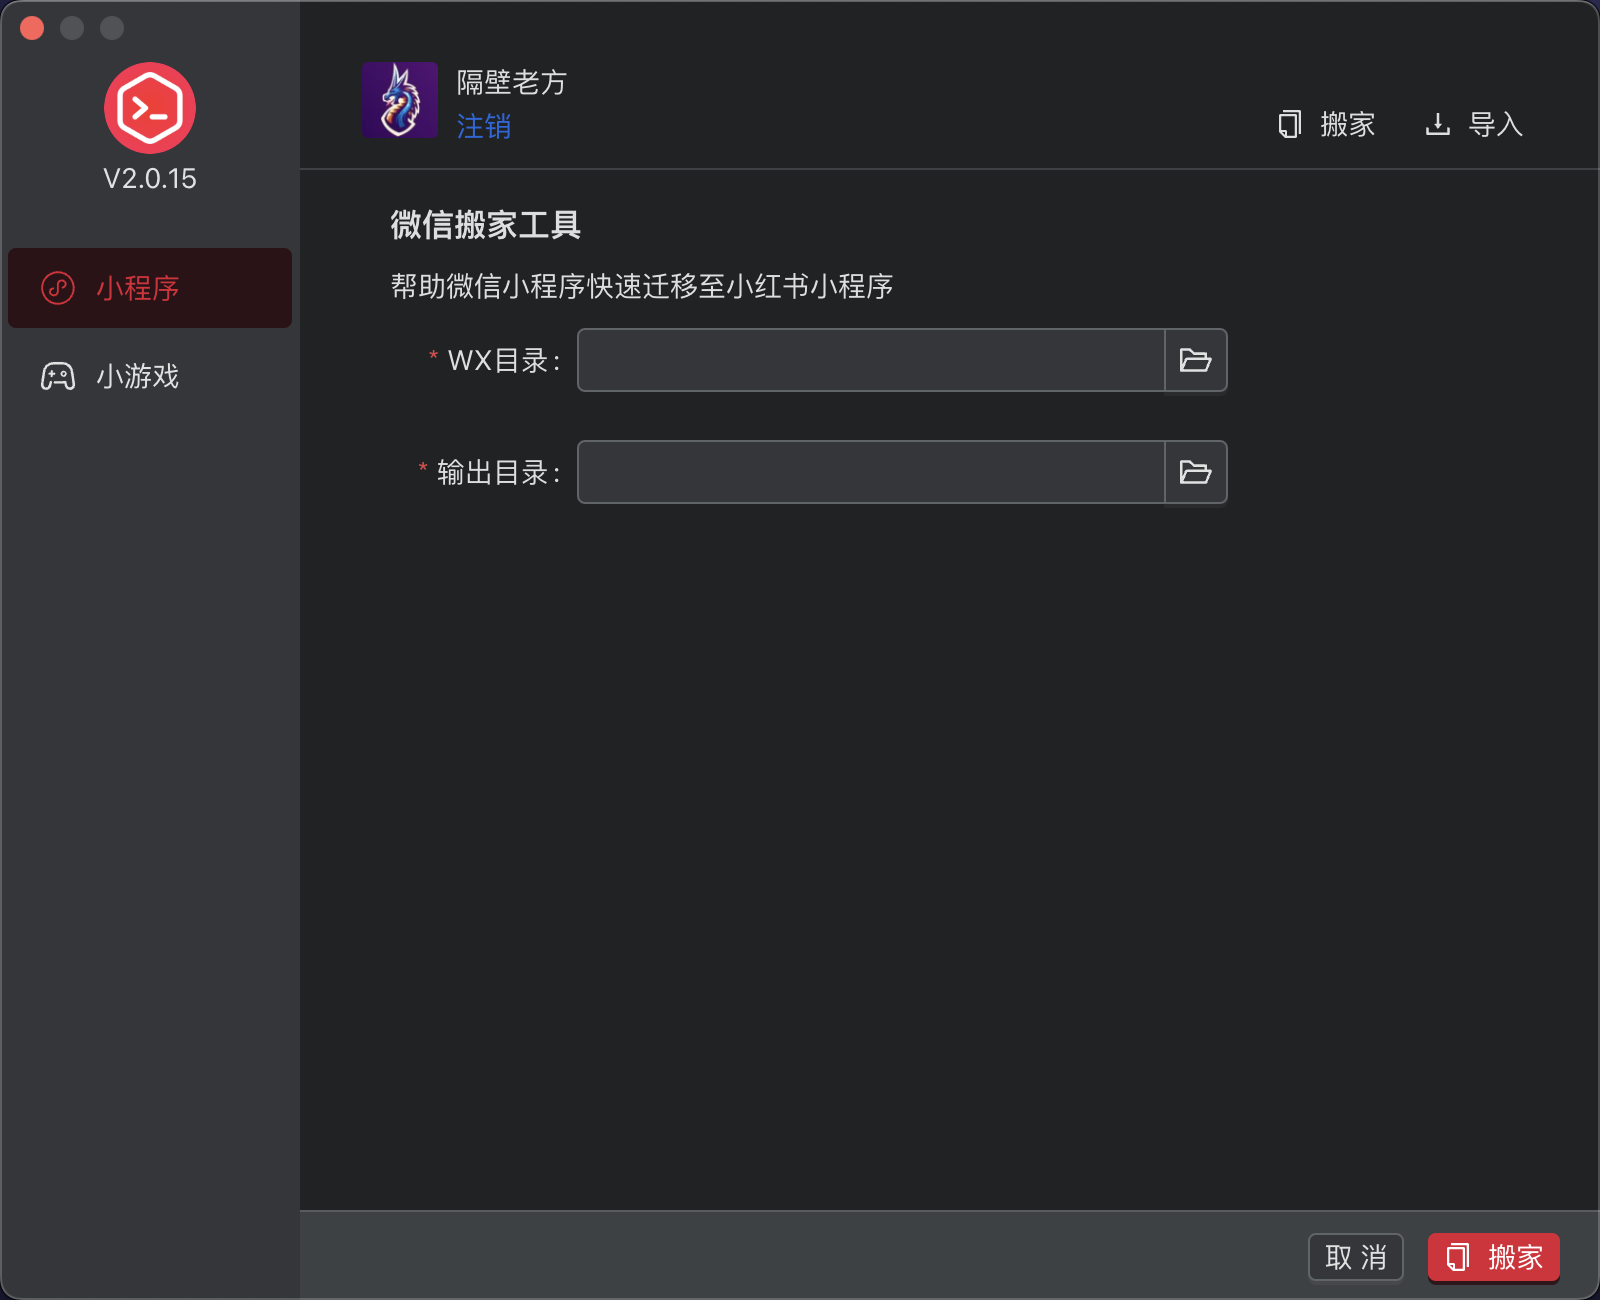This screenshot has height=1300, width=1600.
Task: Select the 小游戏 sidebar item
Action: tap(150, 376)
